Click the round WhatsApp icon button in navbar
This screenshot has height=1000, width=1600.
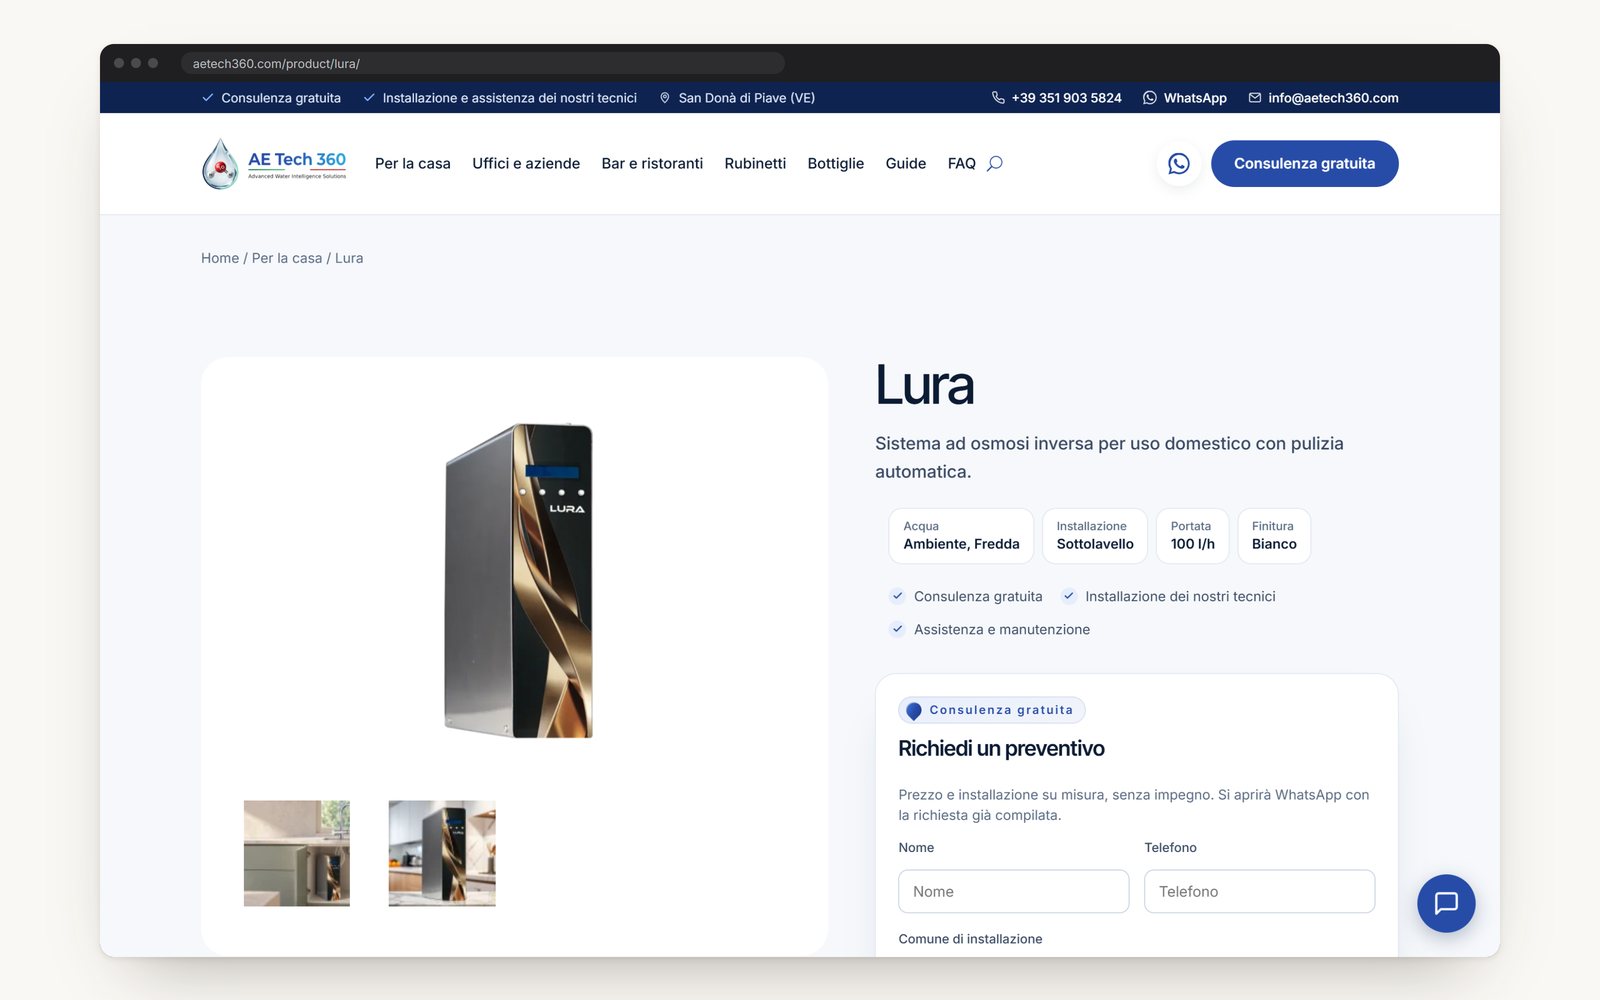pyautogui.click(x=1179, y=163)
